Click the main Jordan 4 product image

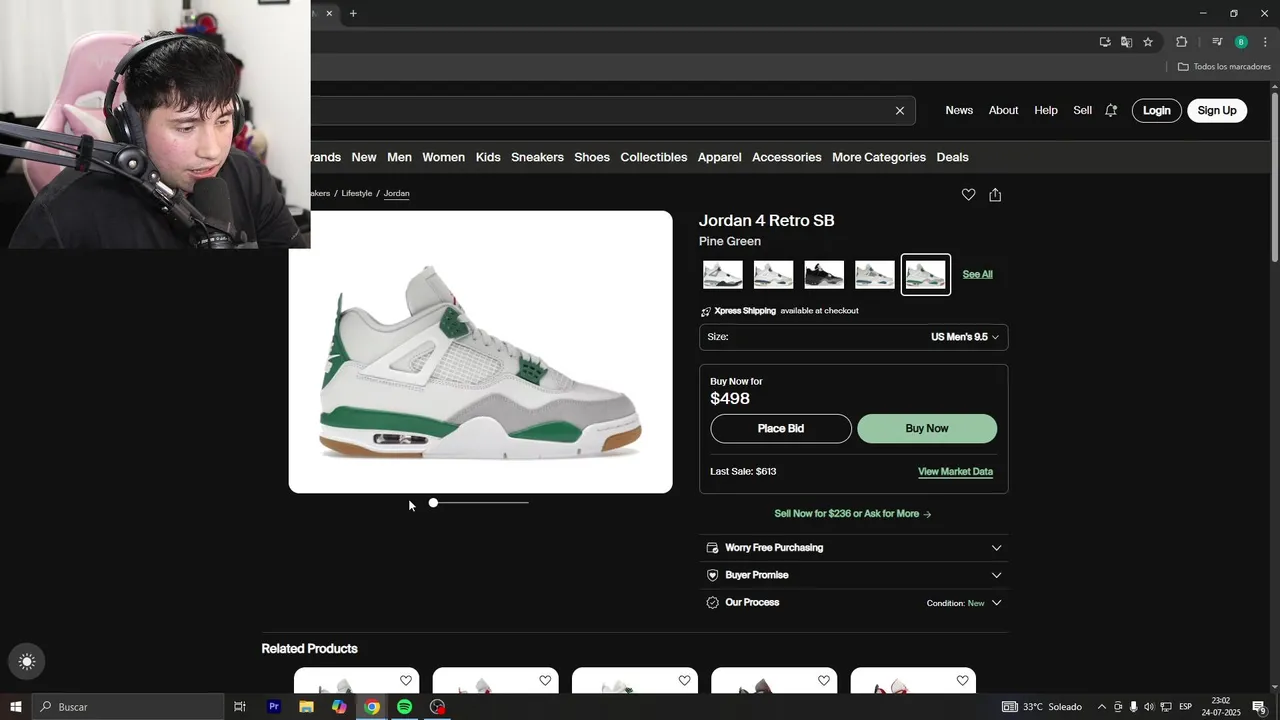[x=480, y=352]
